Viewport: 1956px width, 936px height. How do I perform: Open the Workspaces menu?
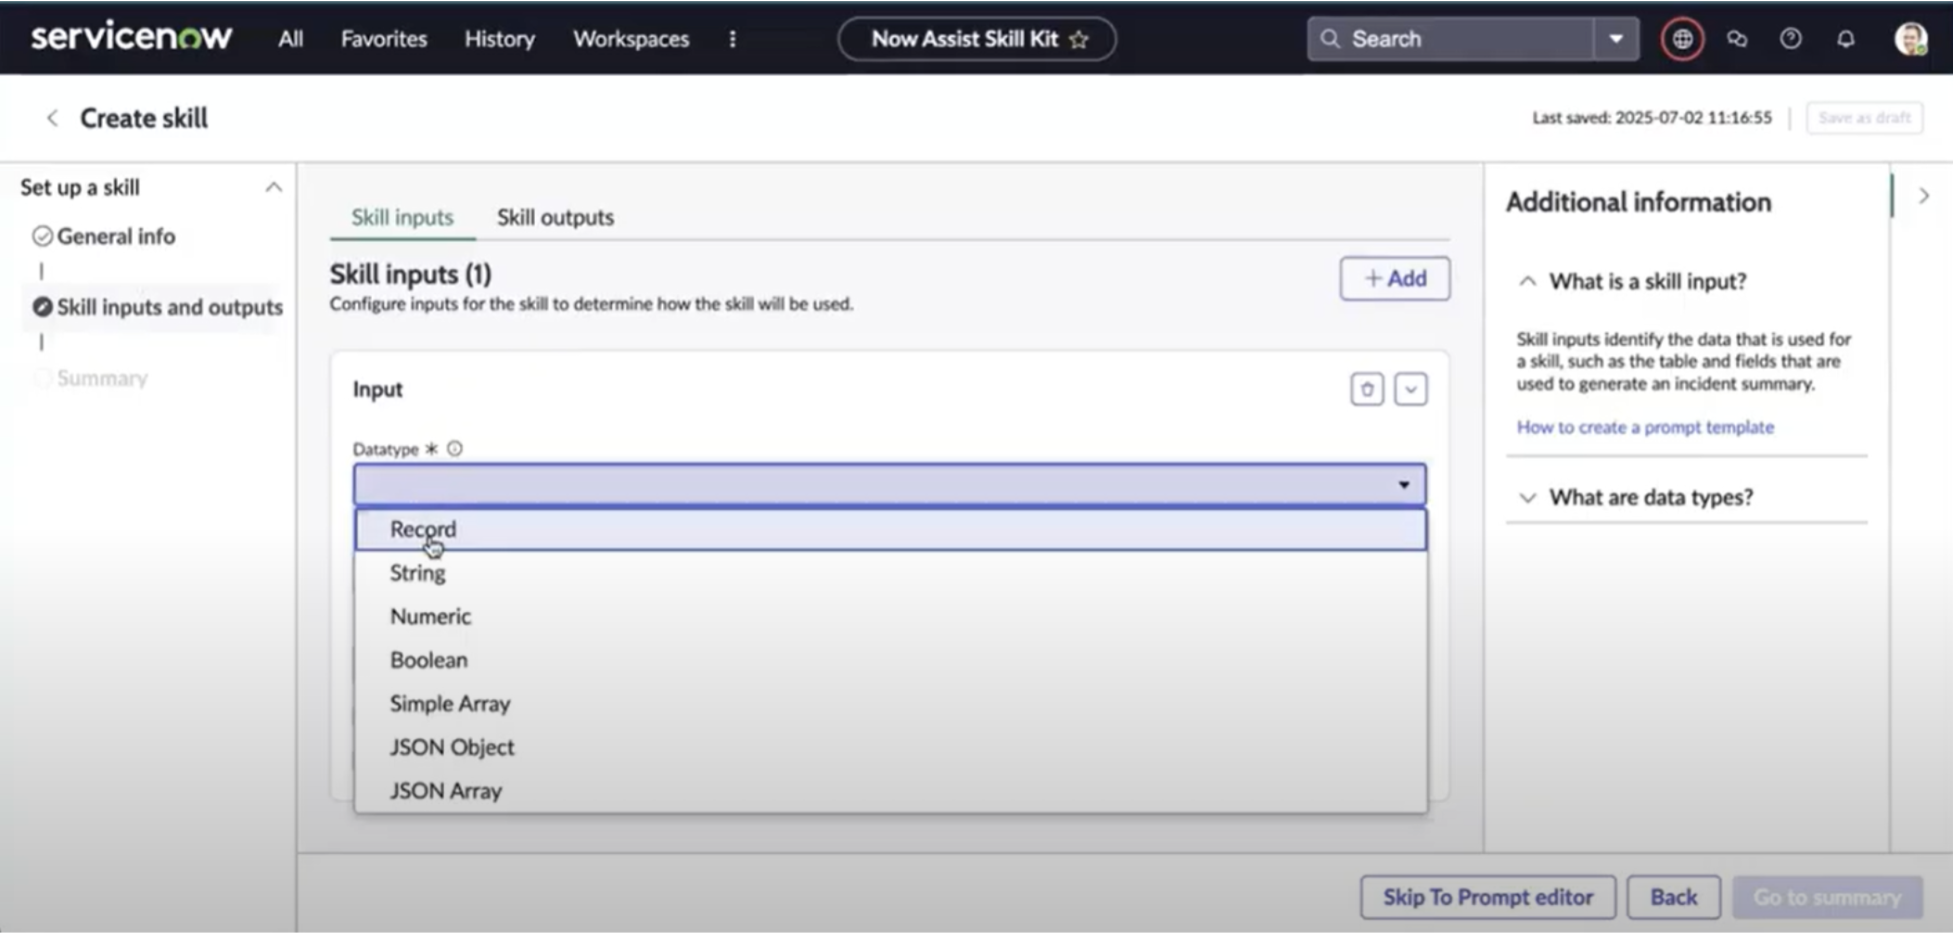631,39
